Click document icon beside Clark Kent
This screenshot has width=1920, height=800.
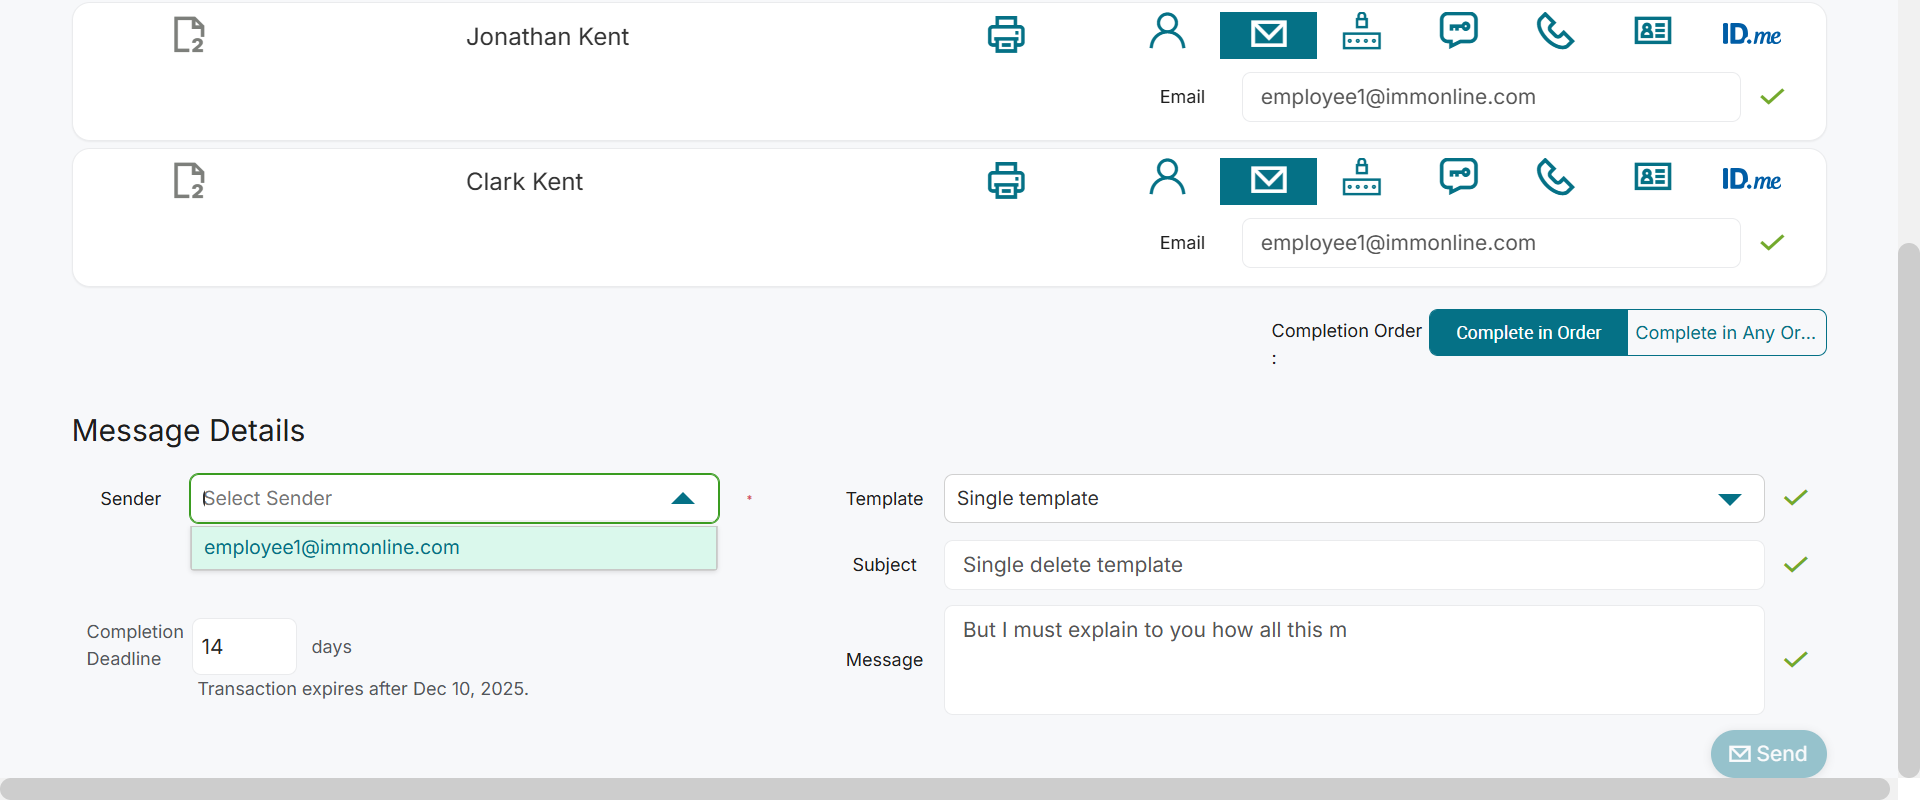(188, 181)
